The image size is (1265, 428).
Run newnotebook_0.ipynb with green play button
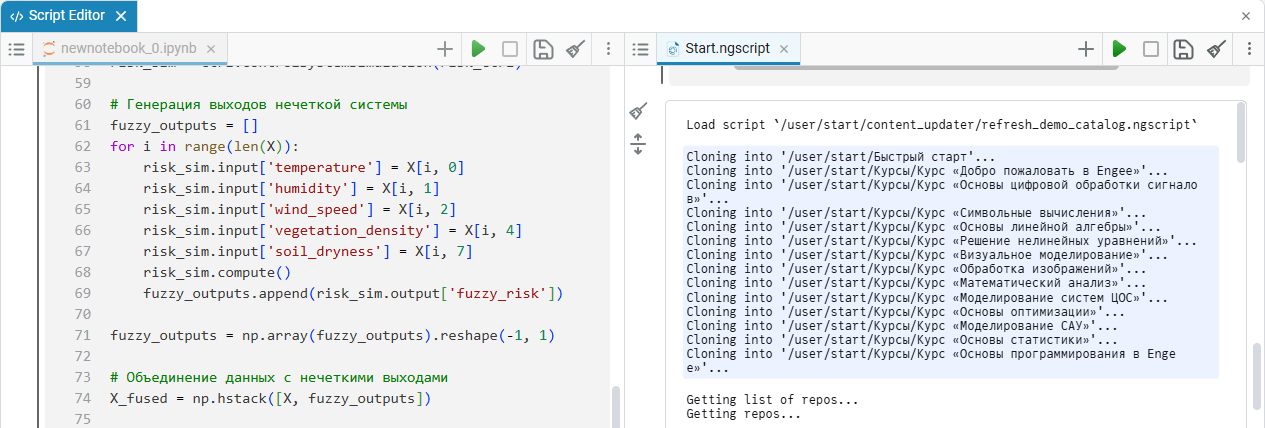[478, 48]
